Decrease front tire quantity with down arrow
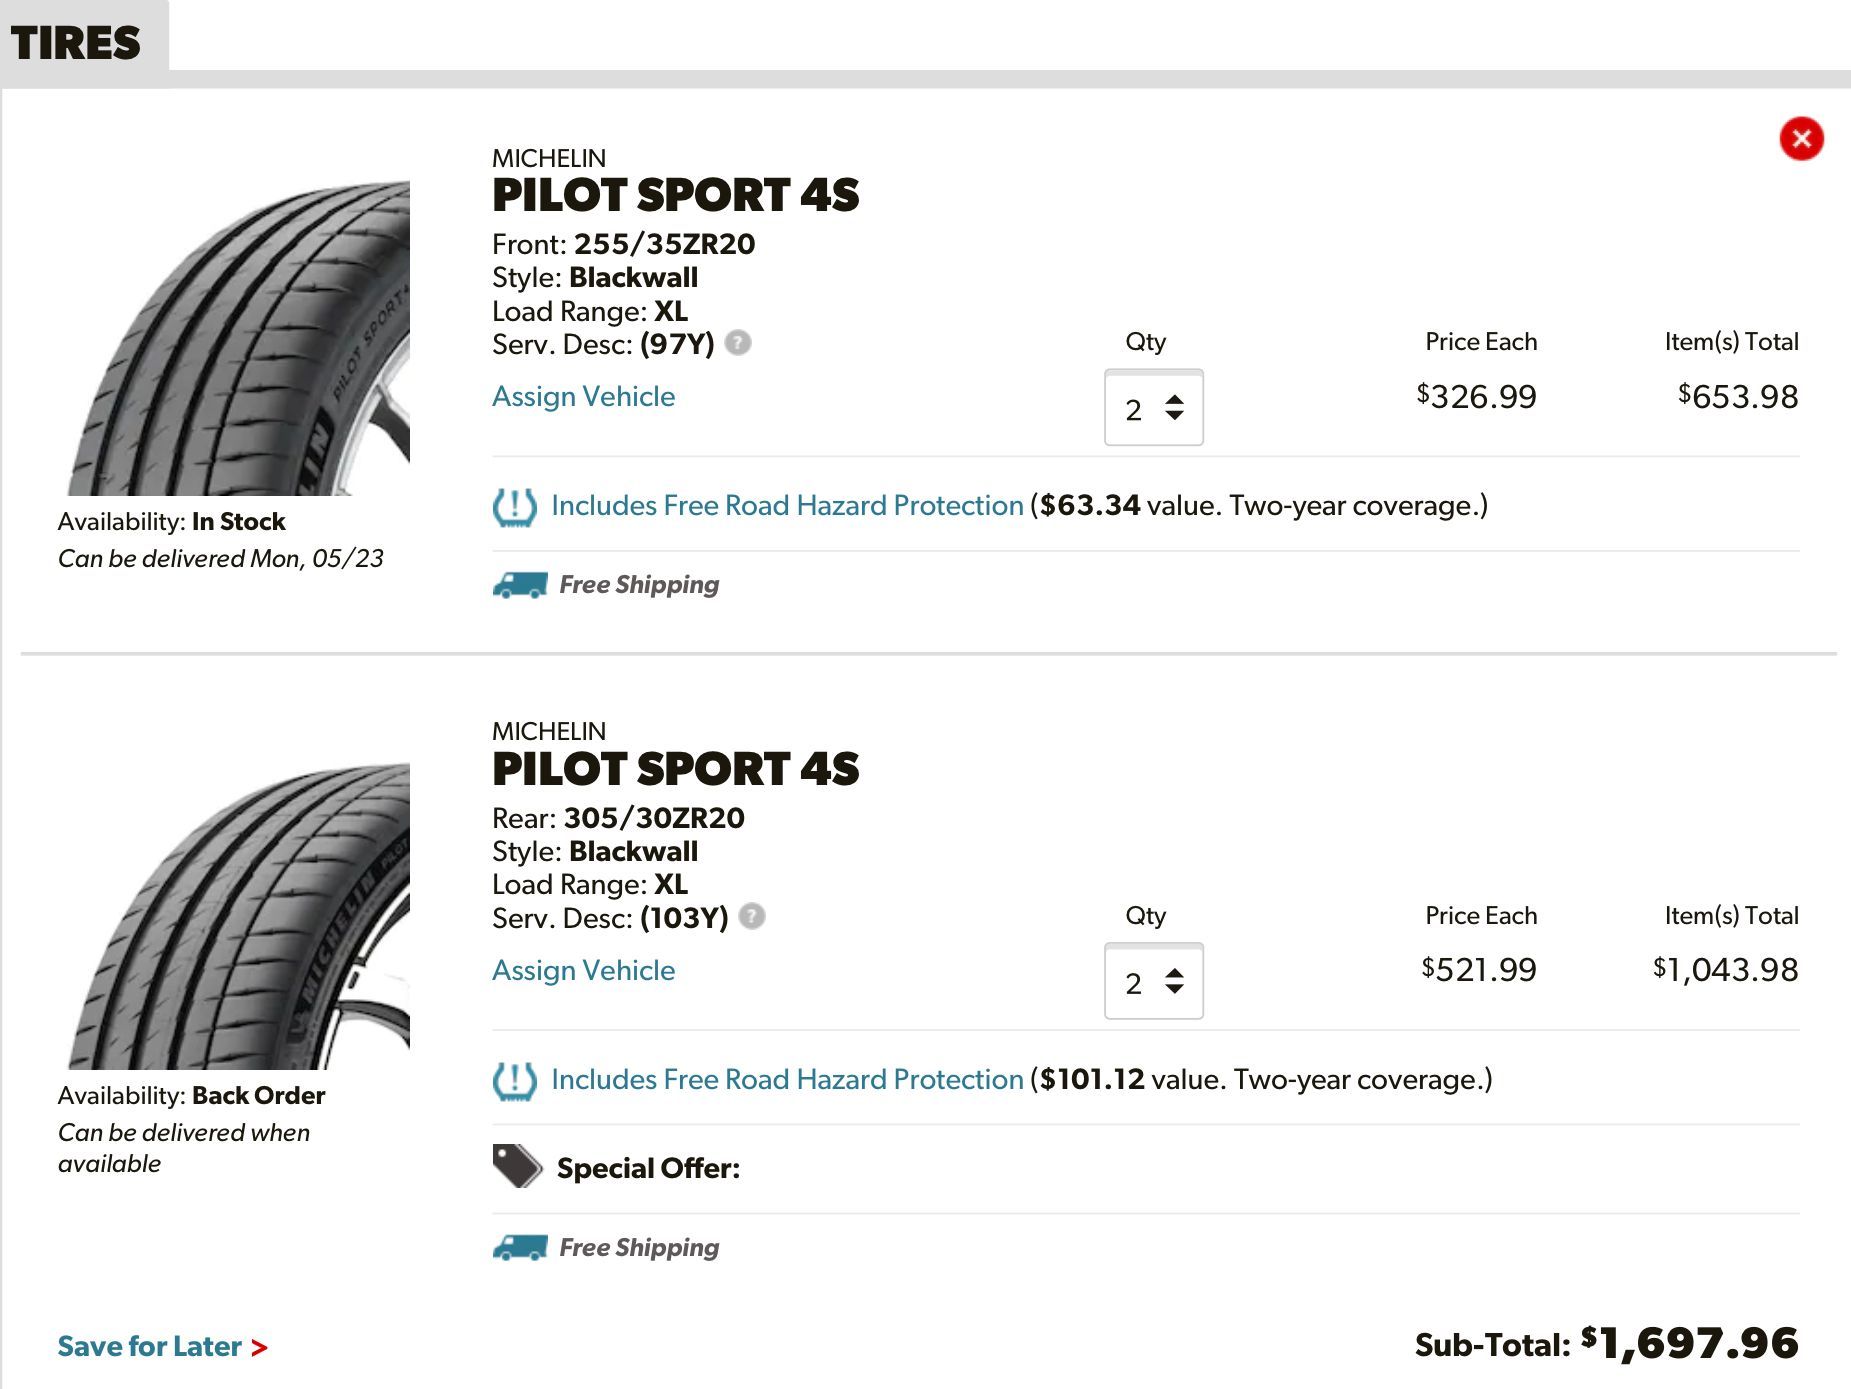Screen dimensions: 1851x1389 [x=1174, y=415]
